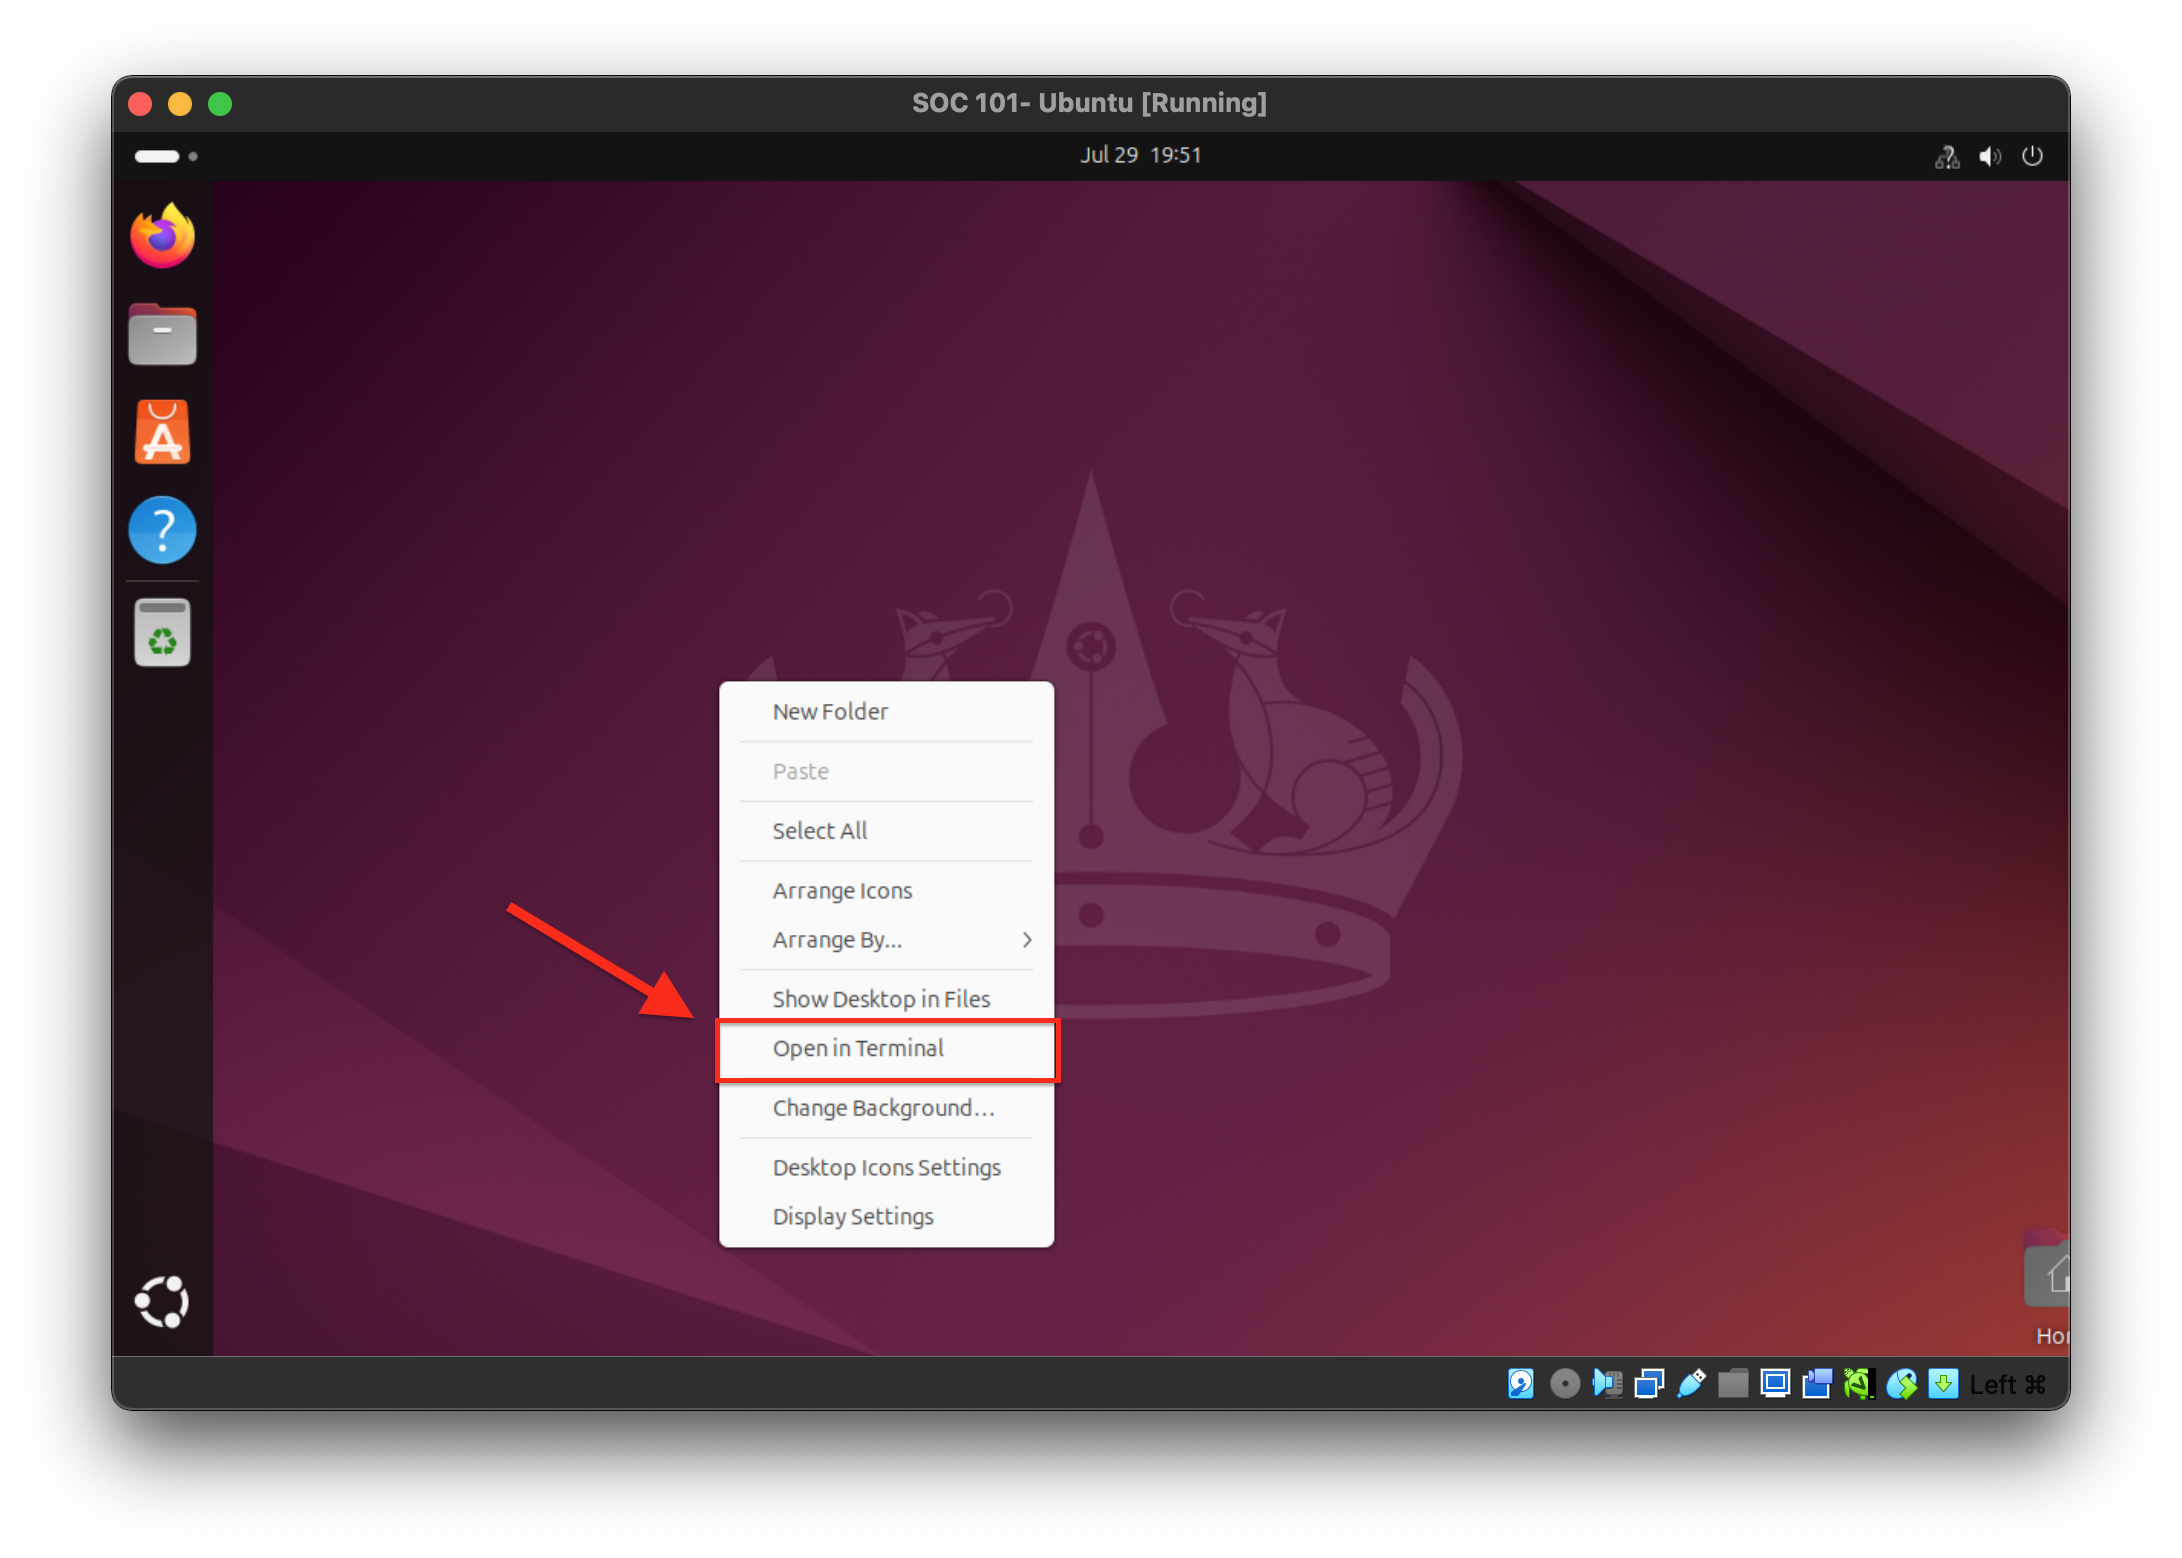The height and width of the screenshot is (1558, 2182).
Task: Click the keyboard capture green arrow indicator
Action: 1943,1383
